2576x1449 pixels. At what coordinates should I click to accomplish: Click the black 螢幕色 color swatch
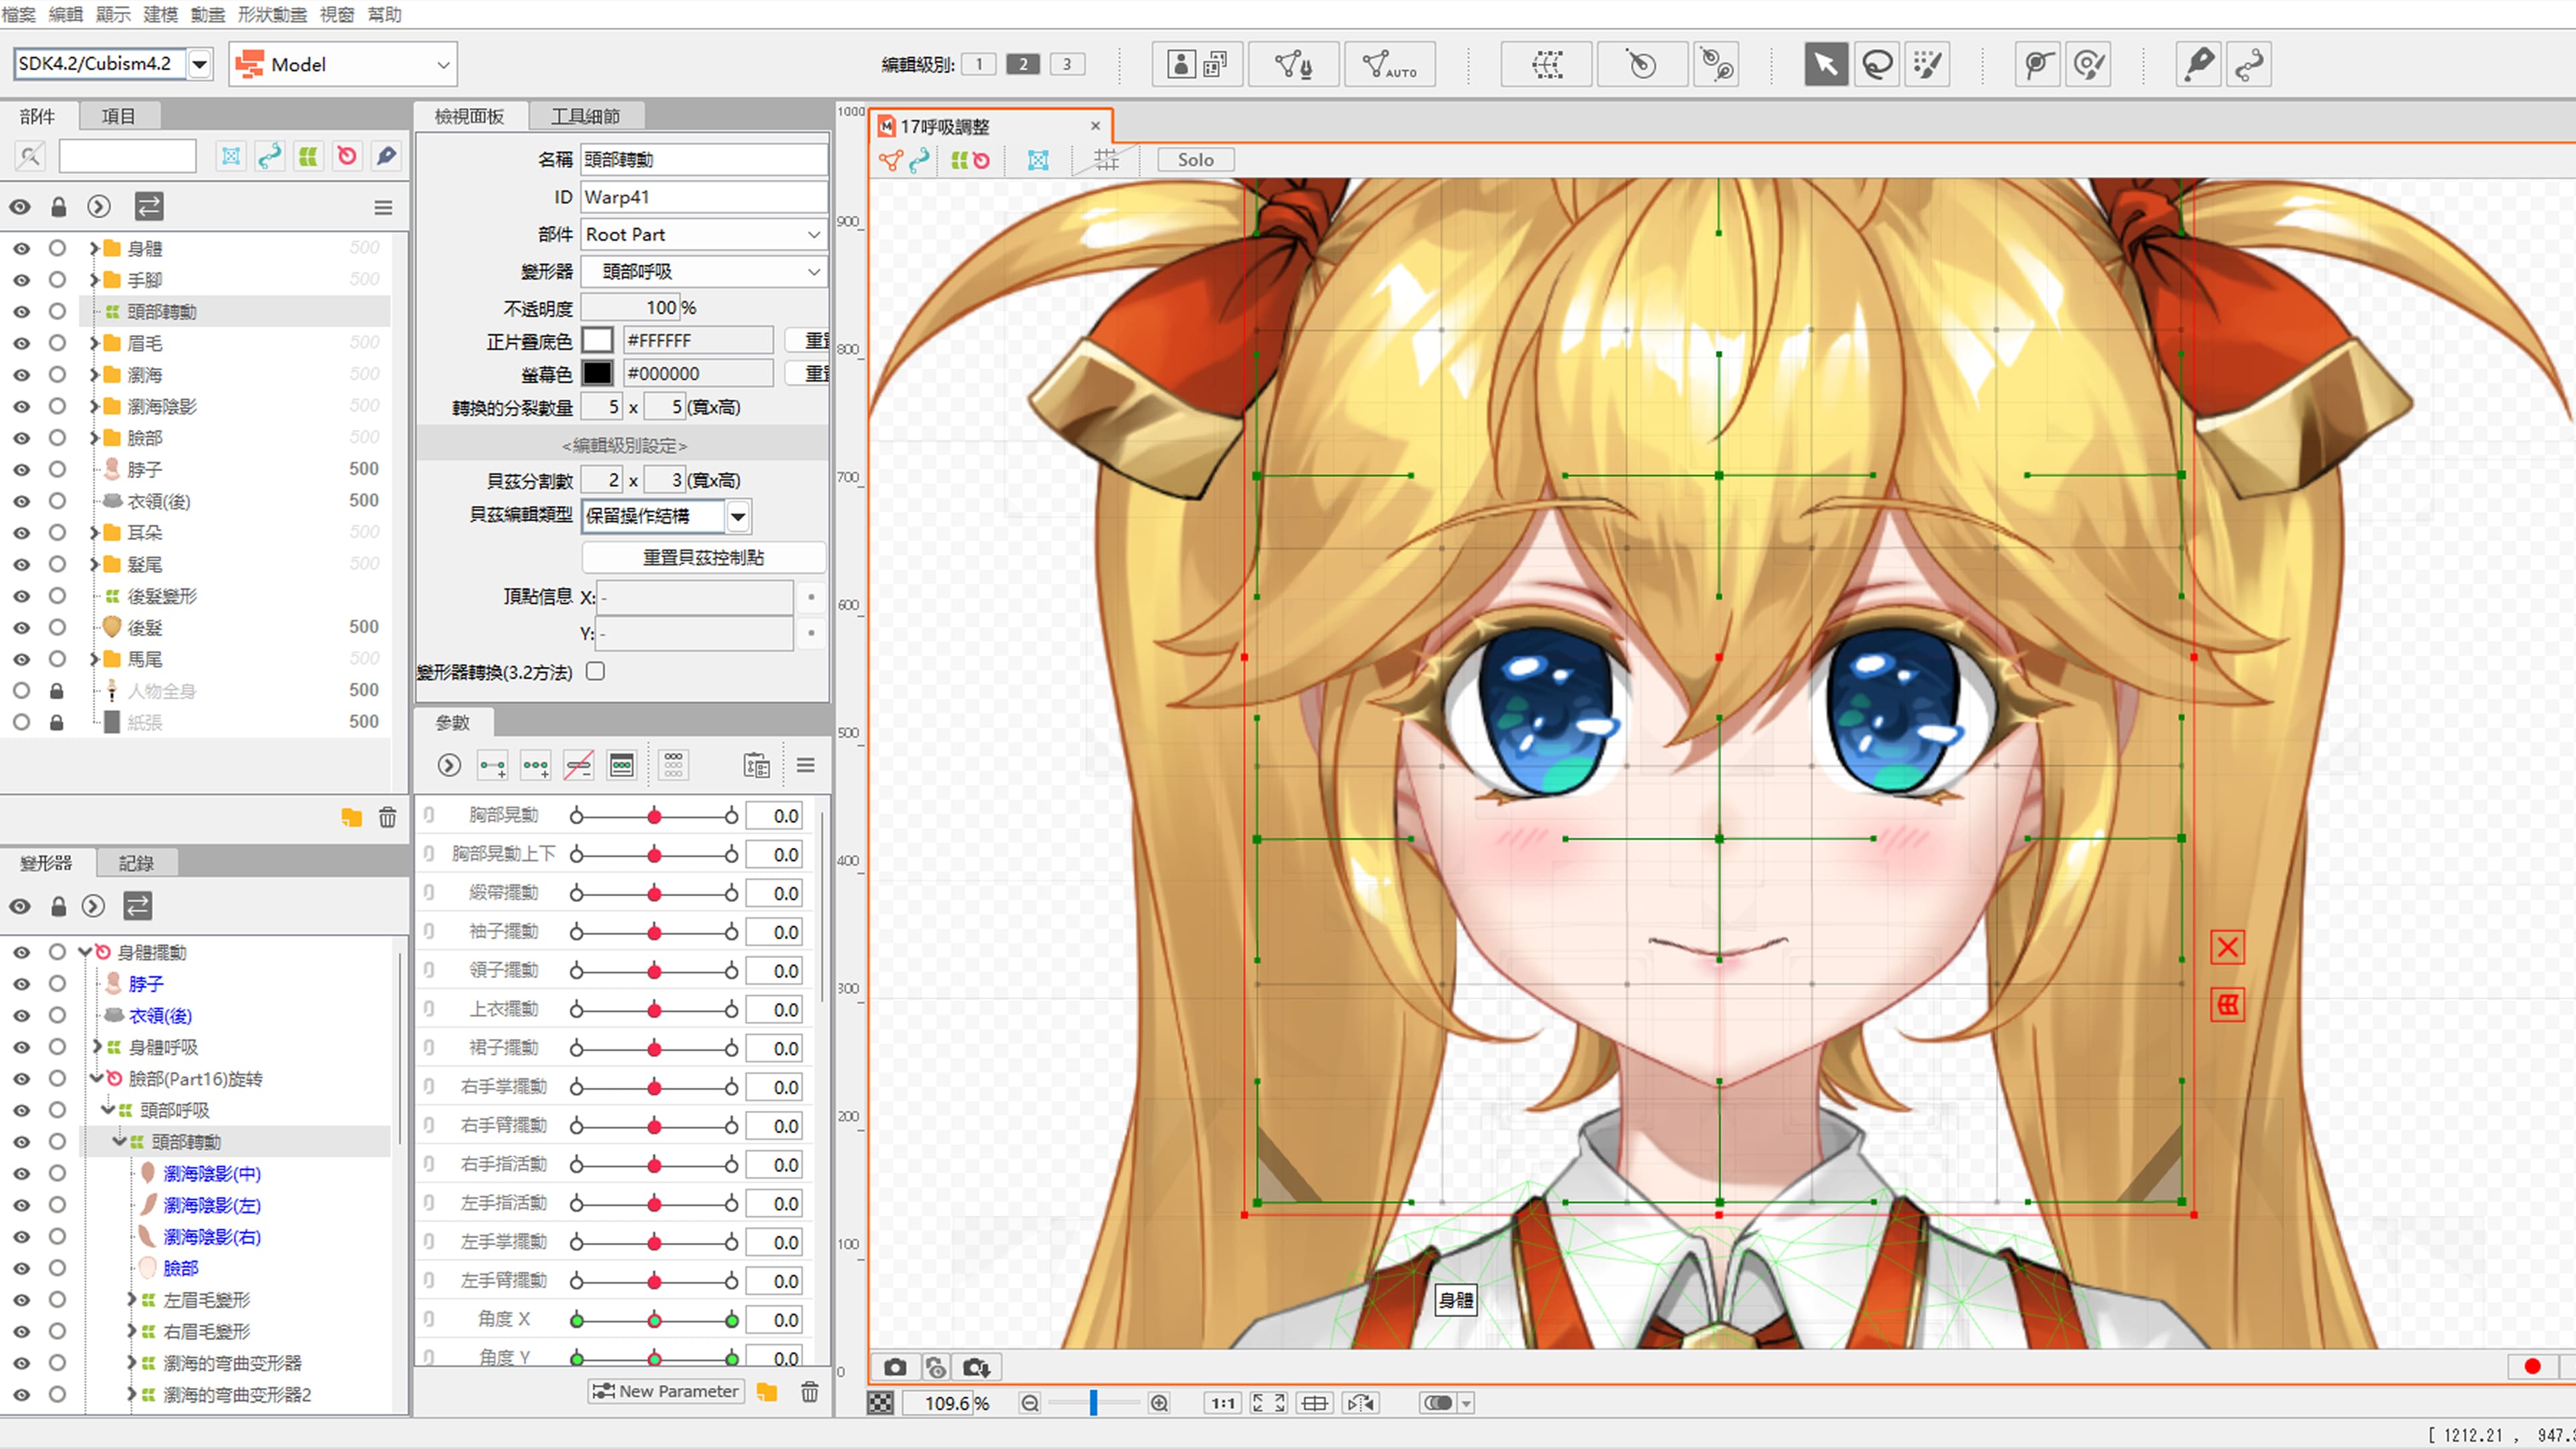[597, 373]
